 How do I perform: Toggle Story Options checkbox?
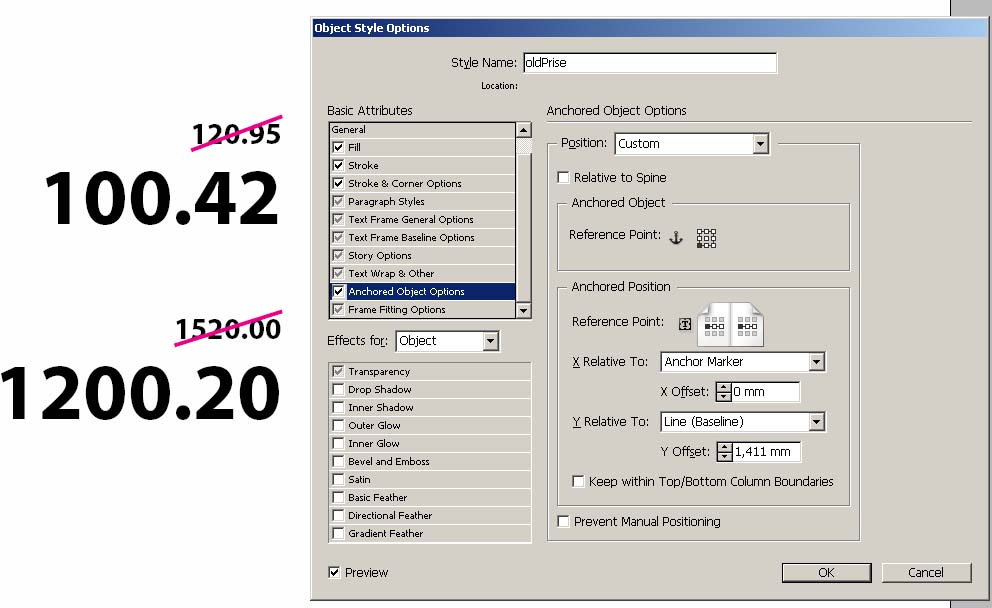coord(338,256)
